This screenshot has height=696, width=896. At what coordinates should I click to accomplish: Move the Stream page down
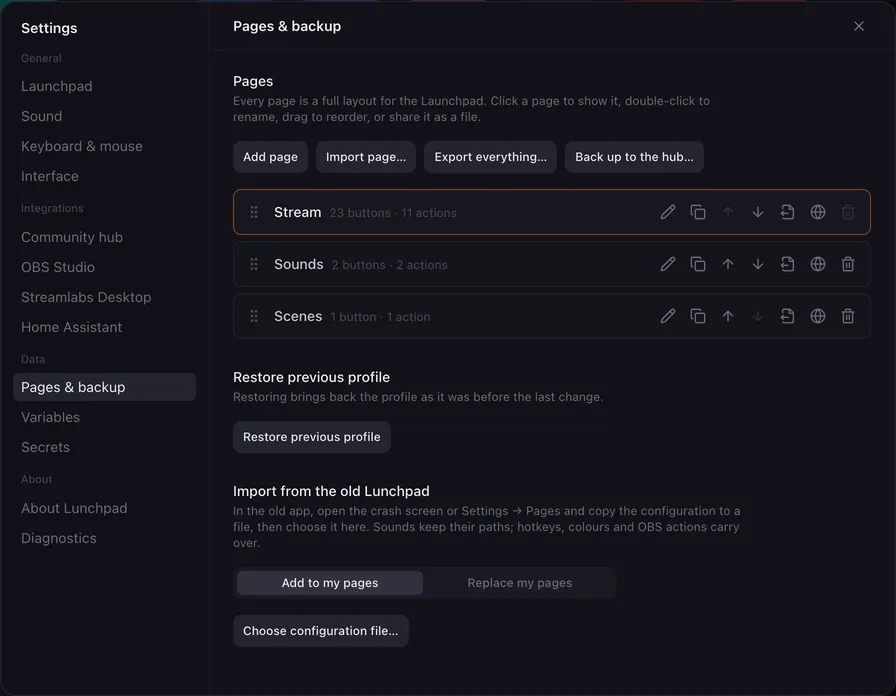tap(758, 212)
